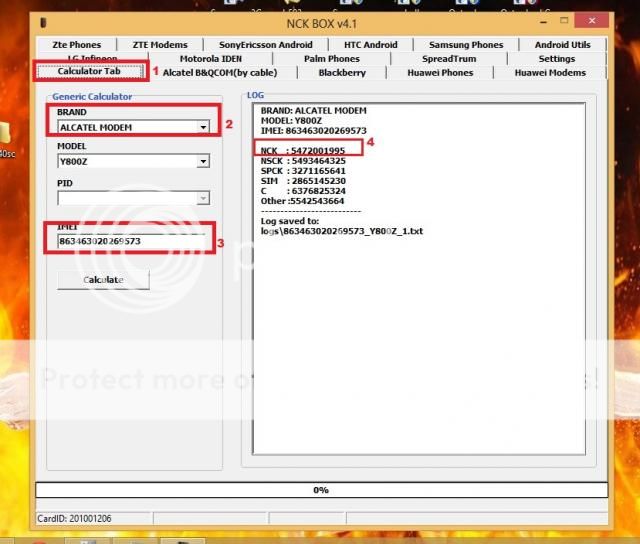The image size is (640, 544).
Task: Select the Calculator Tab
Action: 90,72
